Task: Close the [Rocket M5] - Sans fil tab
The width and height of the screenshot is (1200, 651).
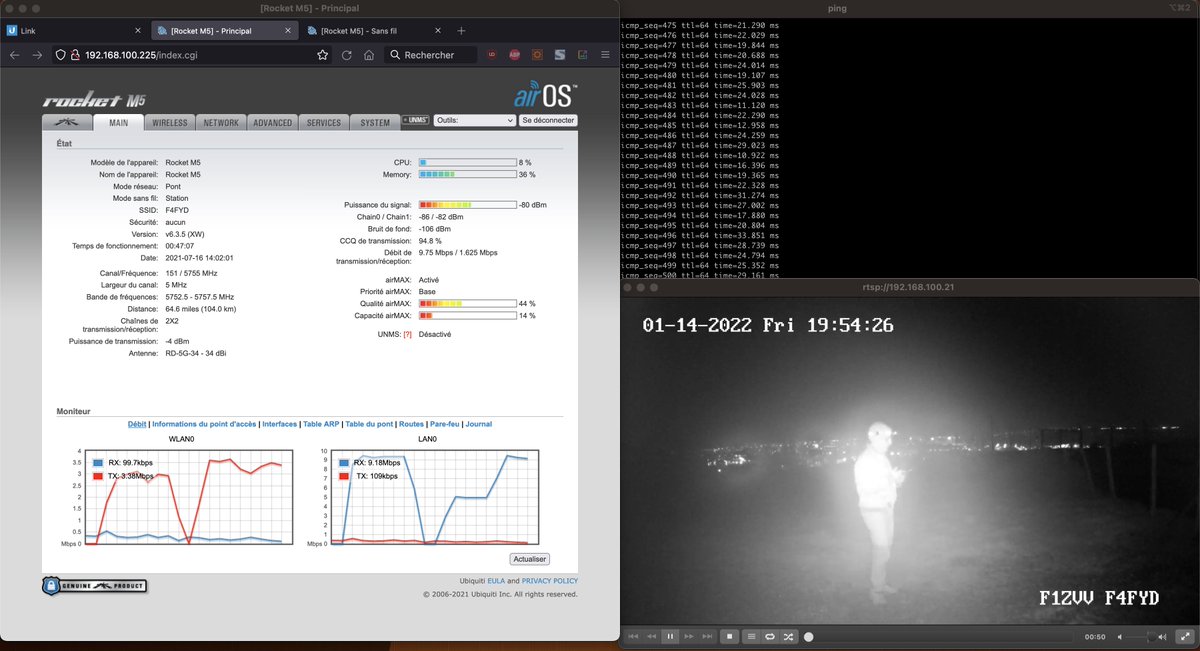Action: 438,31
